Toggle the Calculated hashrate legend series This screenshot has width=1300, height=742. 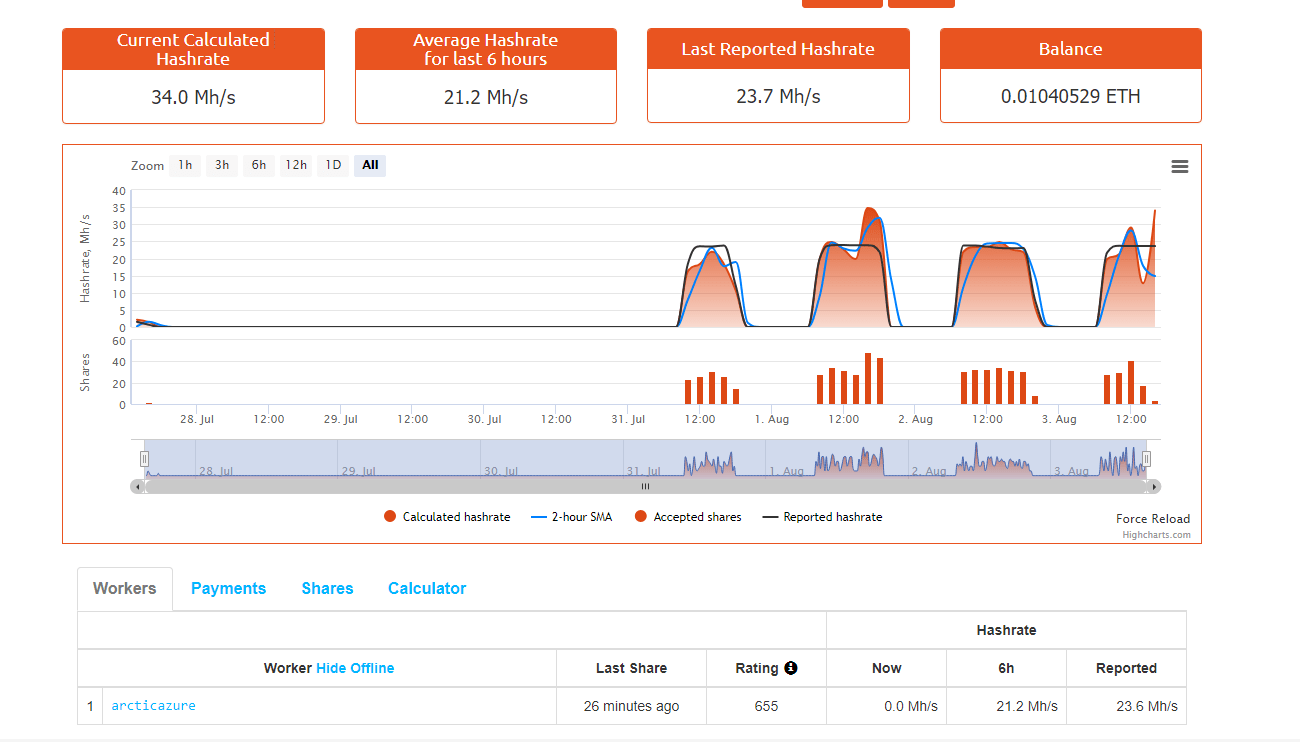(447, 517)
